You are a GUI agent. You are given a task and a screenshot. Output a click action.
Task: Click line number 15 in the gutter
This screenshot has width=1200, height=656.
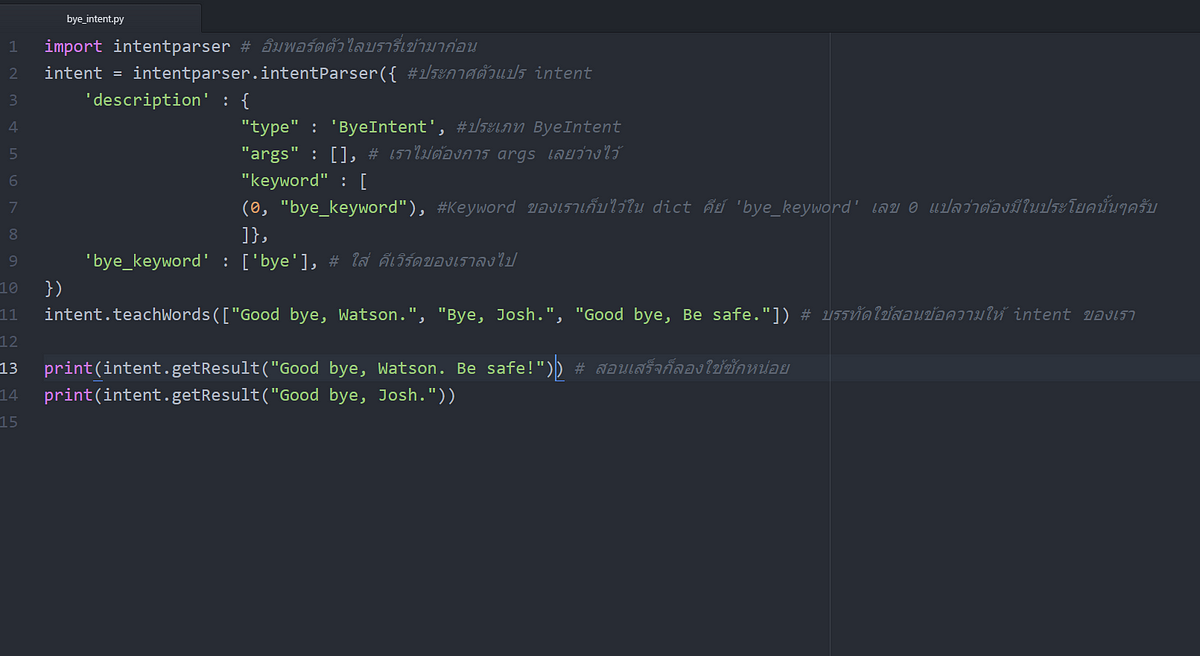[10, 422]
